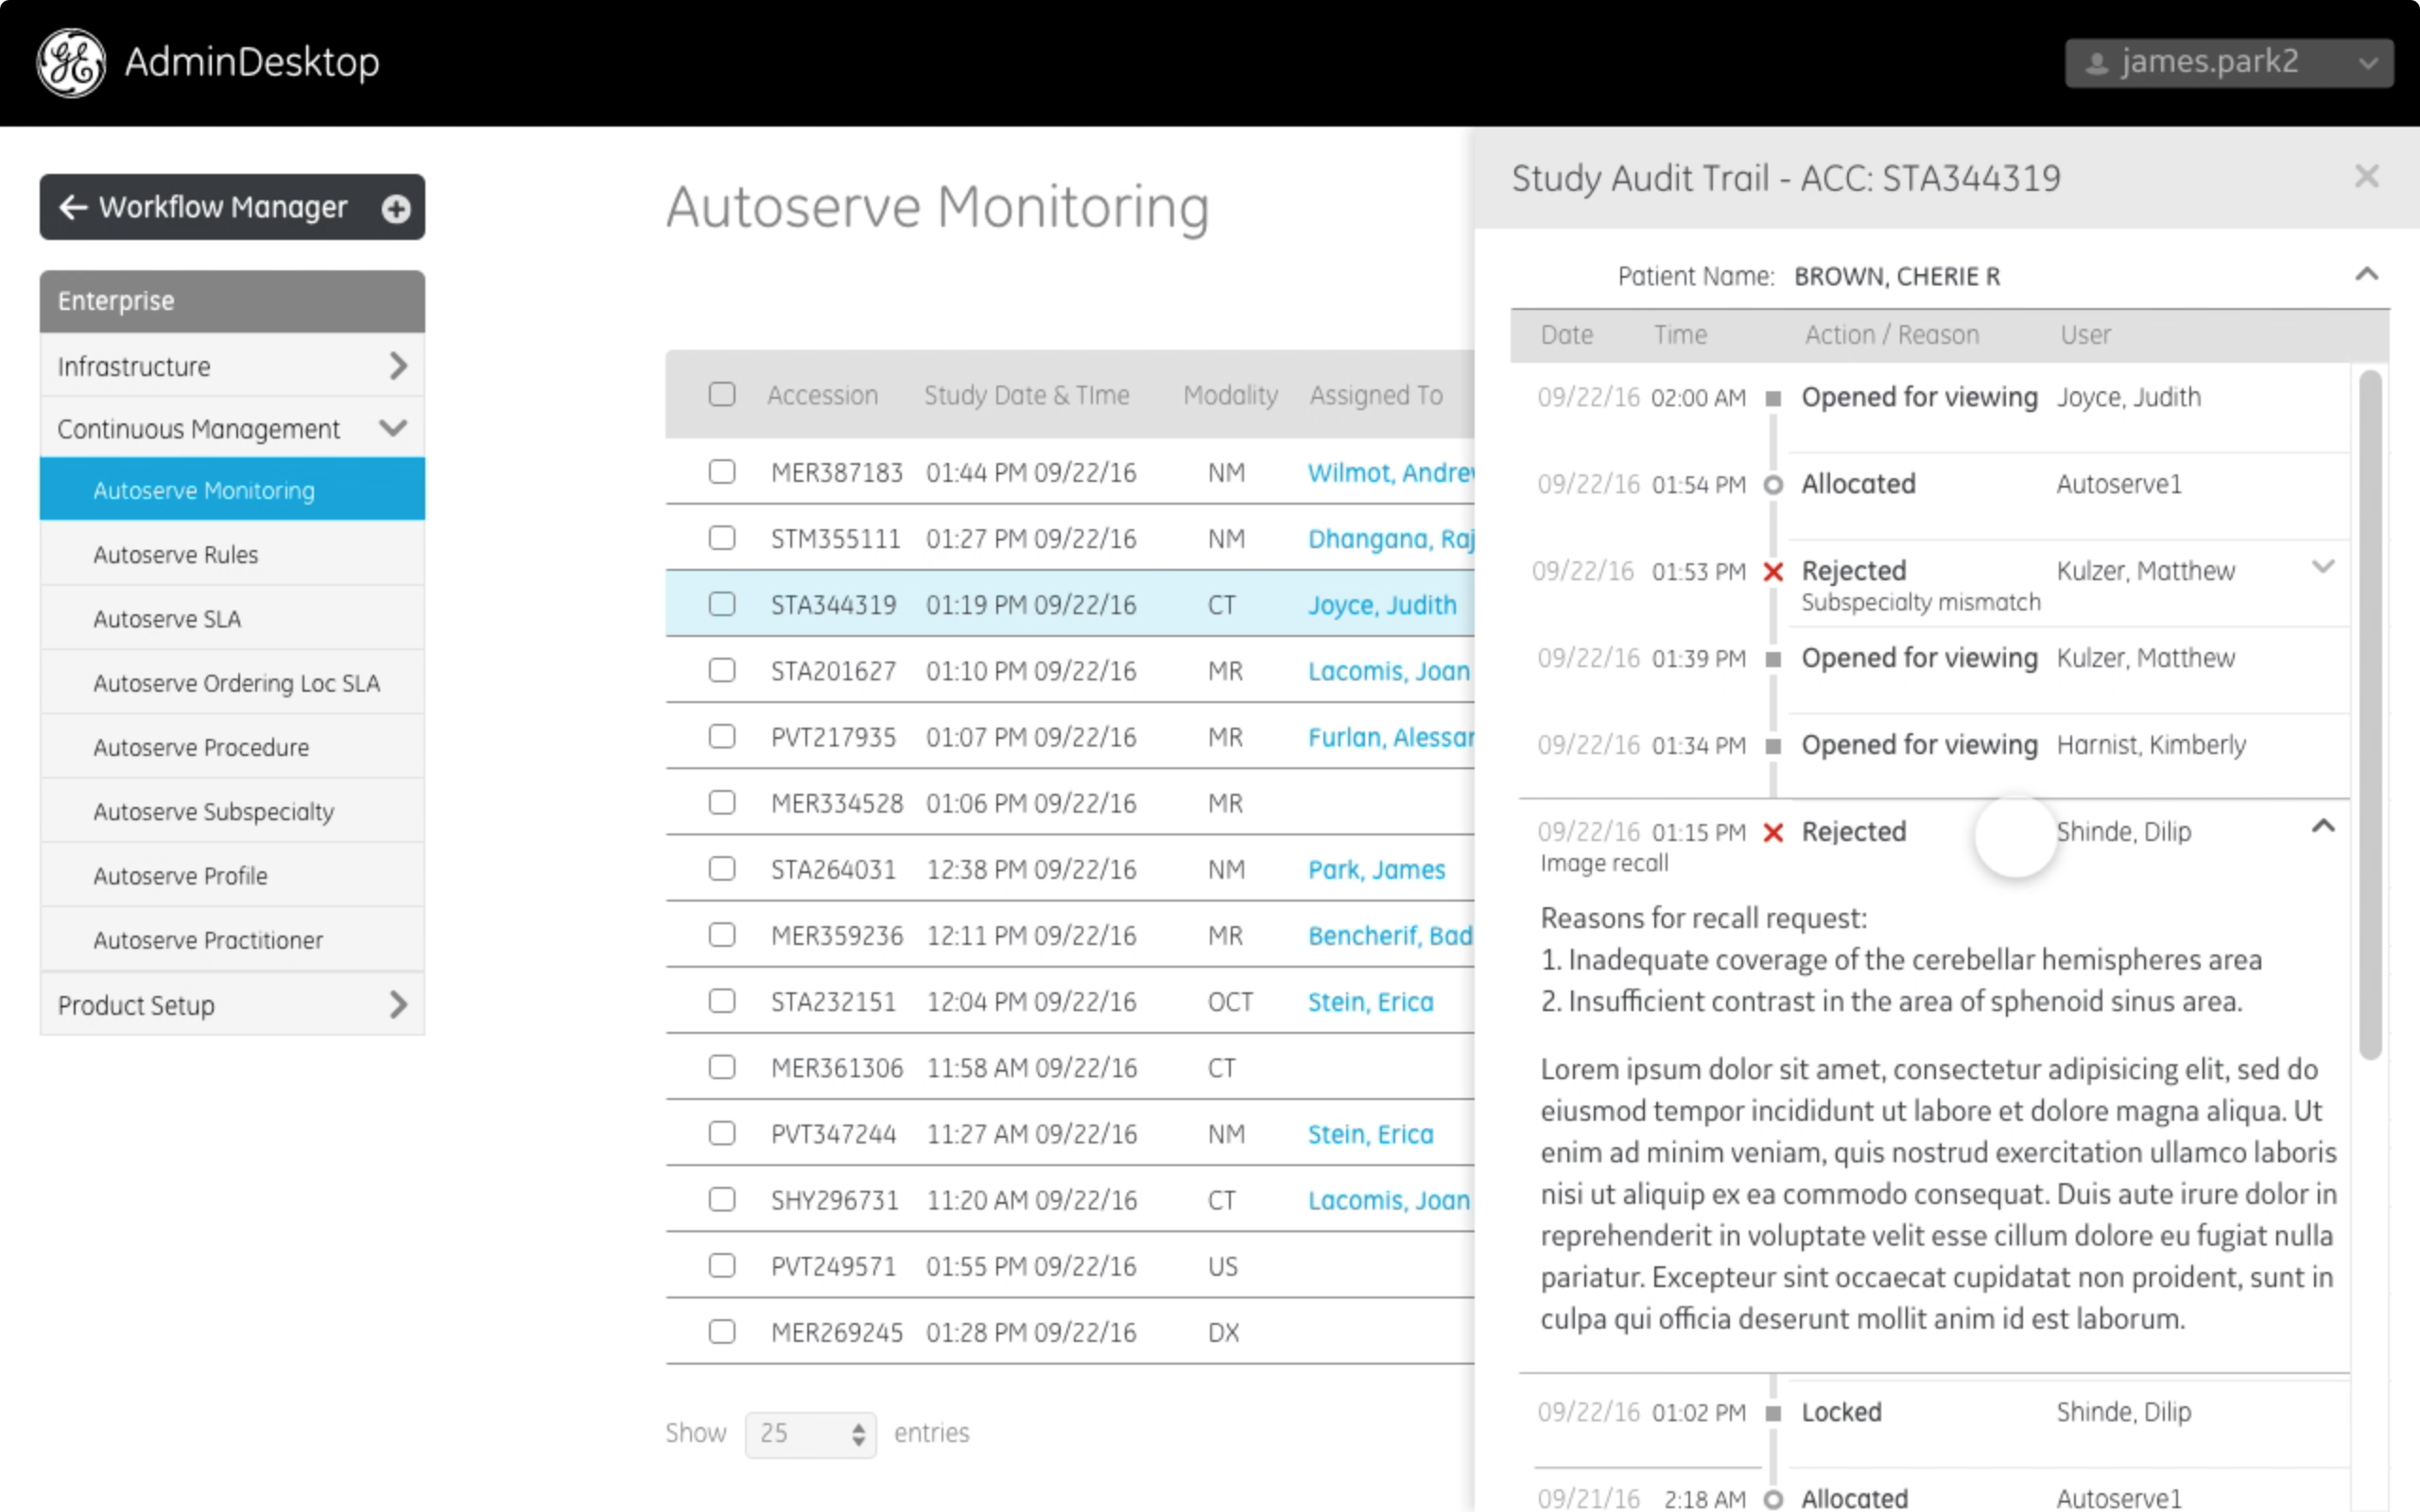Click the user avatar icon beside james.park2
This screenshot has width=2420, height=1512.
[2097, 64]
